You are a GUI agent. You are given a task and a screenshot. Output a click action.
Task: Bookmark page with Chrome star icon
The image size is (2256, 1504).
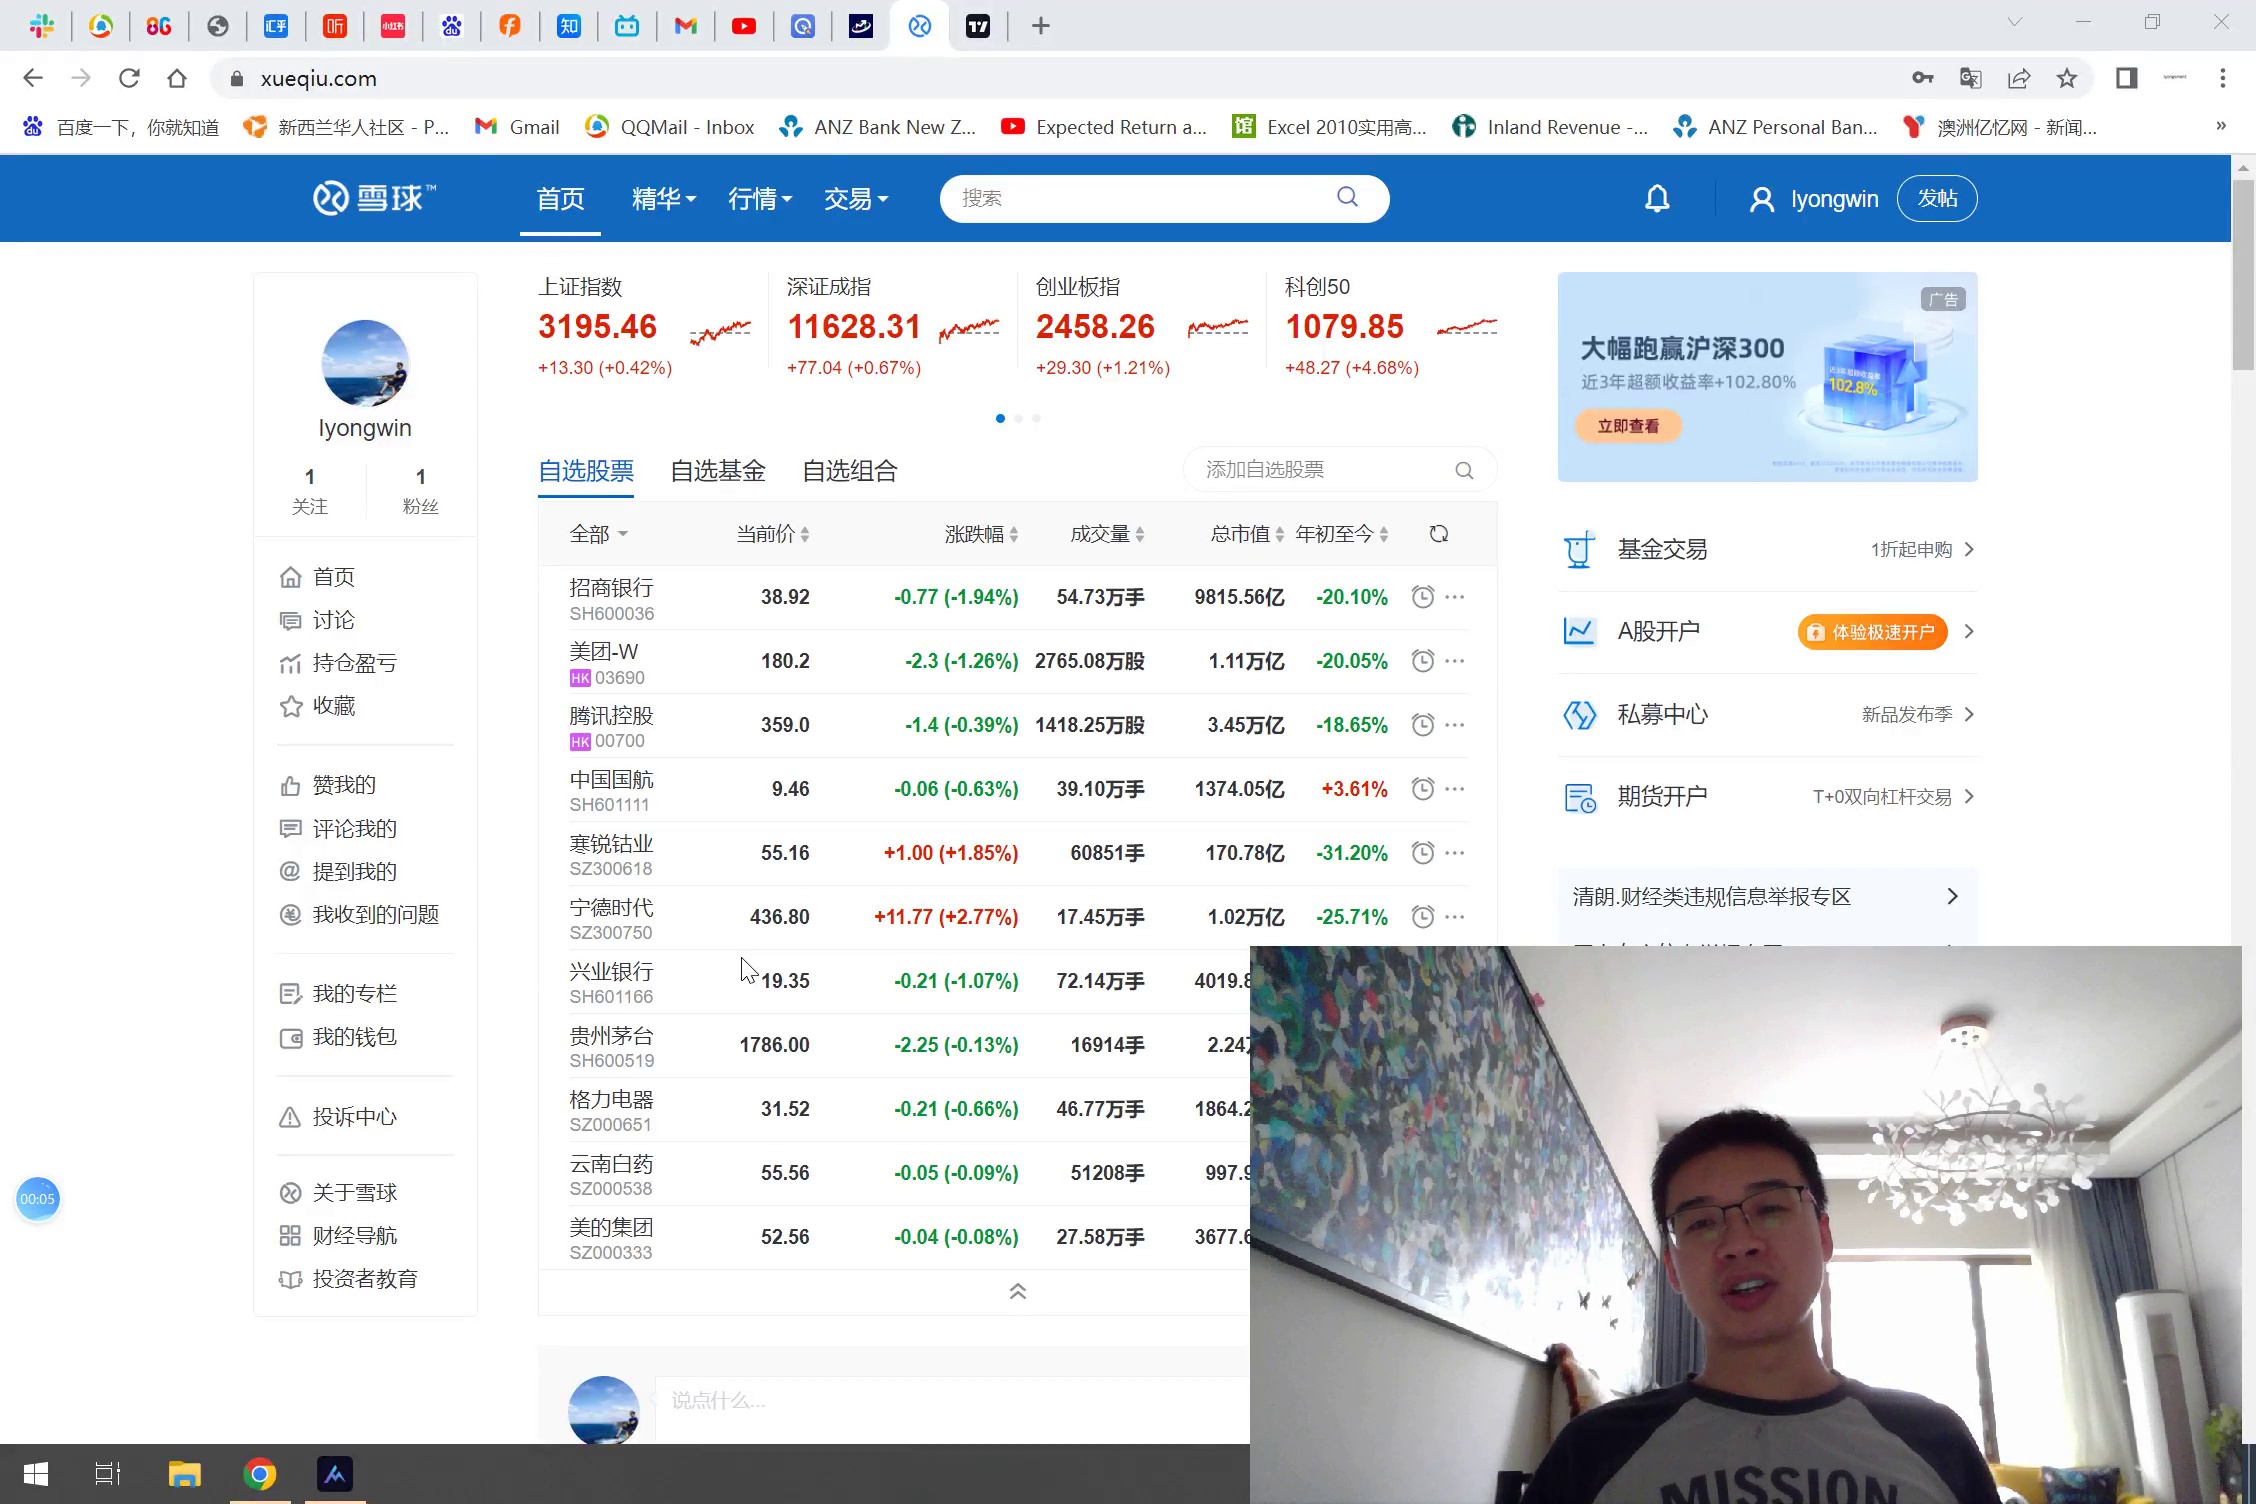tap(2066, 79)
